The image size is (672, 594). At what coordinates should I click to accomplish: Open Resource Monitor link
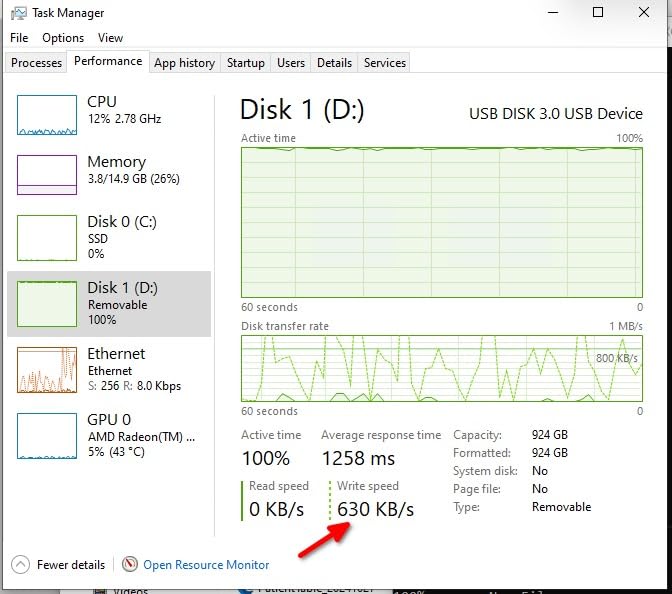pyautogui.click(x=206, y=565)
